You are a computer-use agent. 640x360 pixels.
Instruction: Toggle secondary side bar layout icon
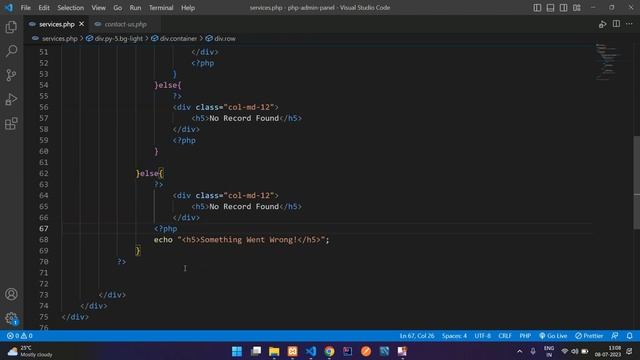tap(563, 7)
